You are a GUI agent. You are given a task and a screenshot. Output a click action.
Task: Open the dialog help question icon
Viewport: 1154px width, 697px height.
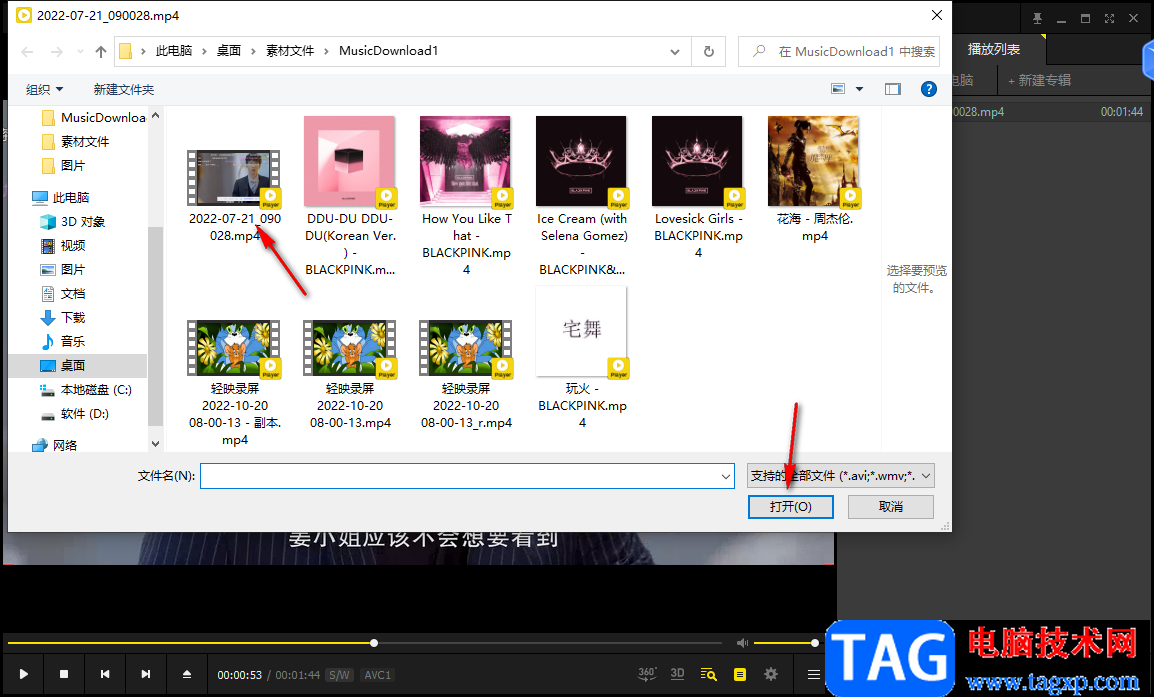[x=929, y=89]
